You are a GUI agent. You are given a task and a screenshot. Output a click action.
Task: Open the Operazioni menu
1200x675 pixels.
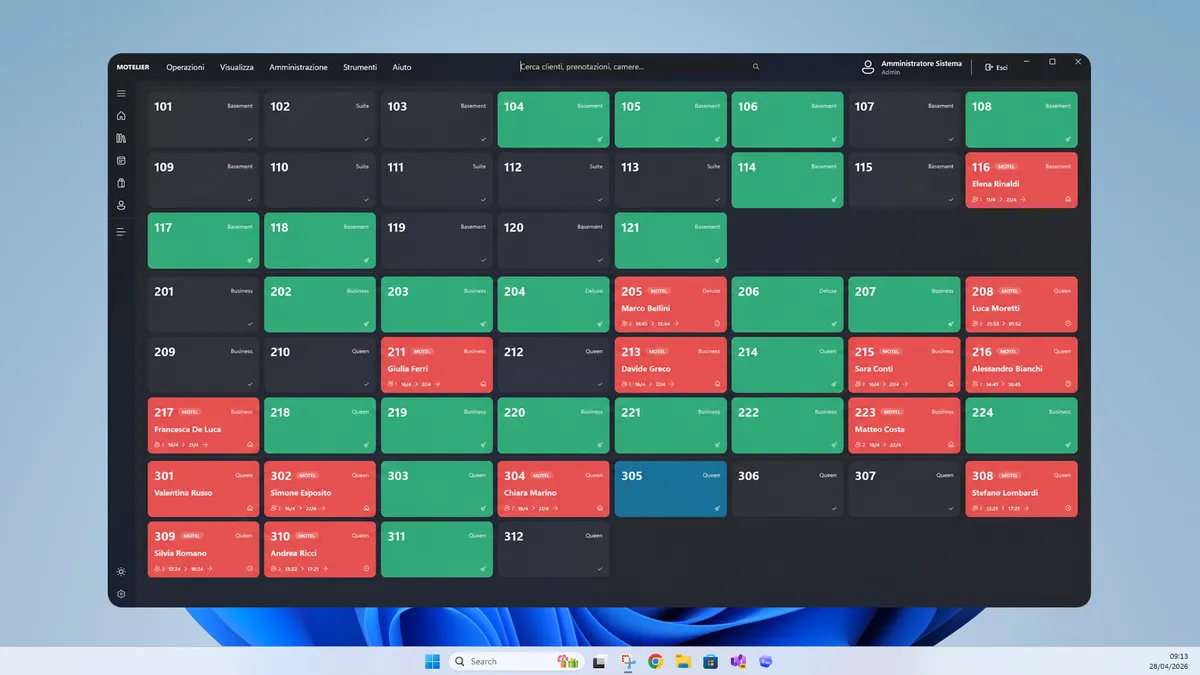click(x=185, y=67)
